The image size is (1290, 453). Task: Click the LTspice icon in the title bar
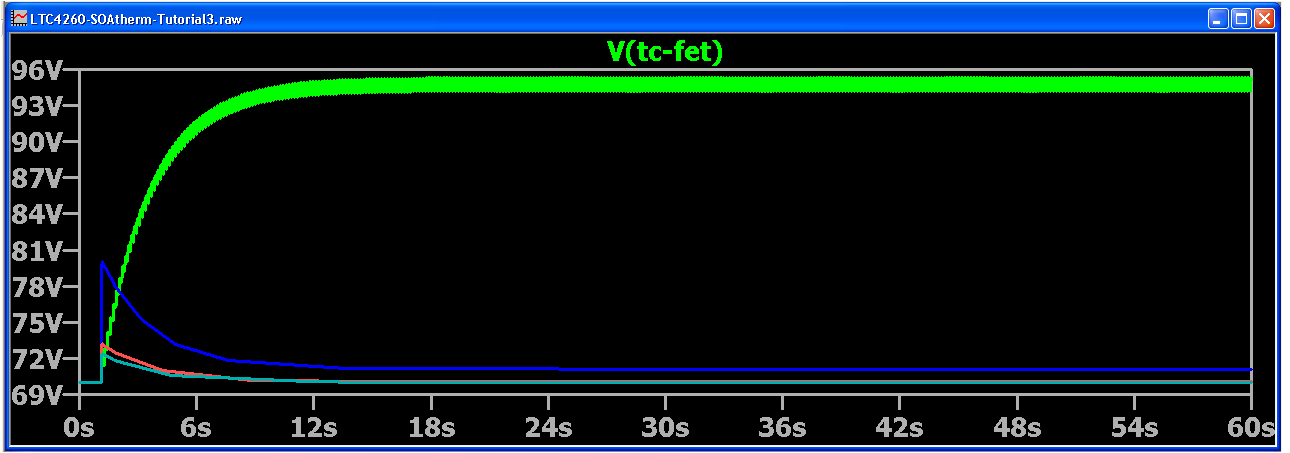(x=19, y=19)
